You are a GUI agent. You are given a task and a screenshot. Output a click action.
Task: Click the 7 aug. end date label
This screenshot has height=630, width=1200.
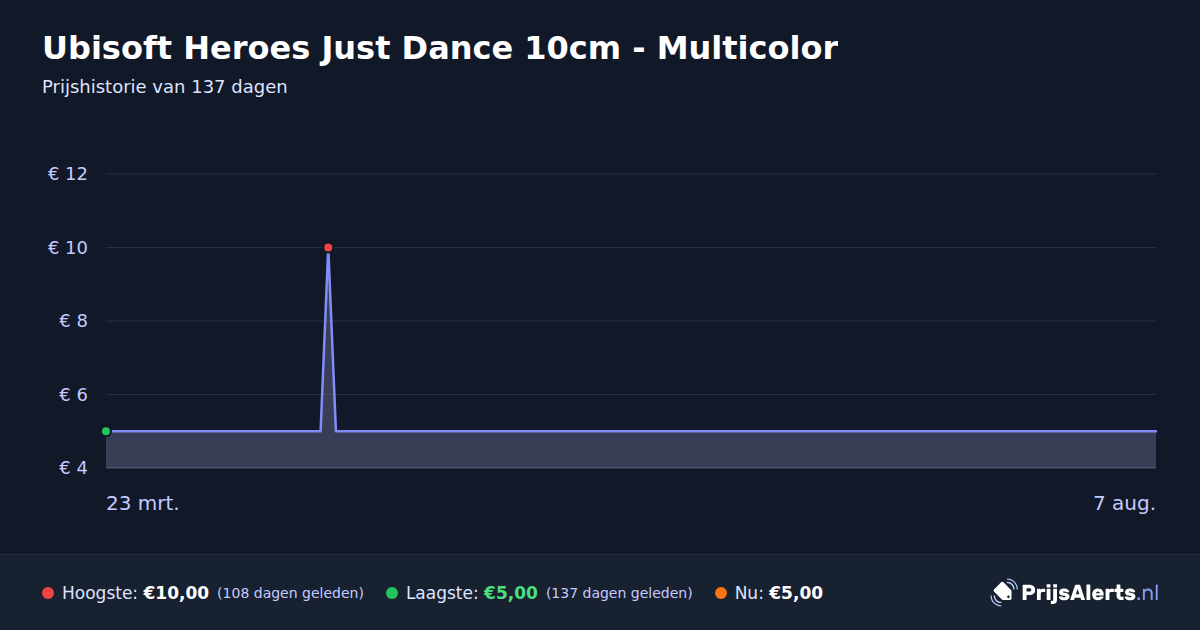click(1124, 504)
